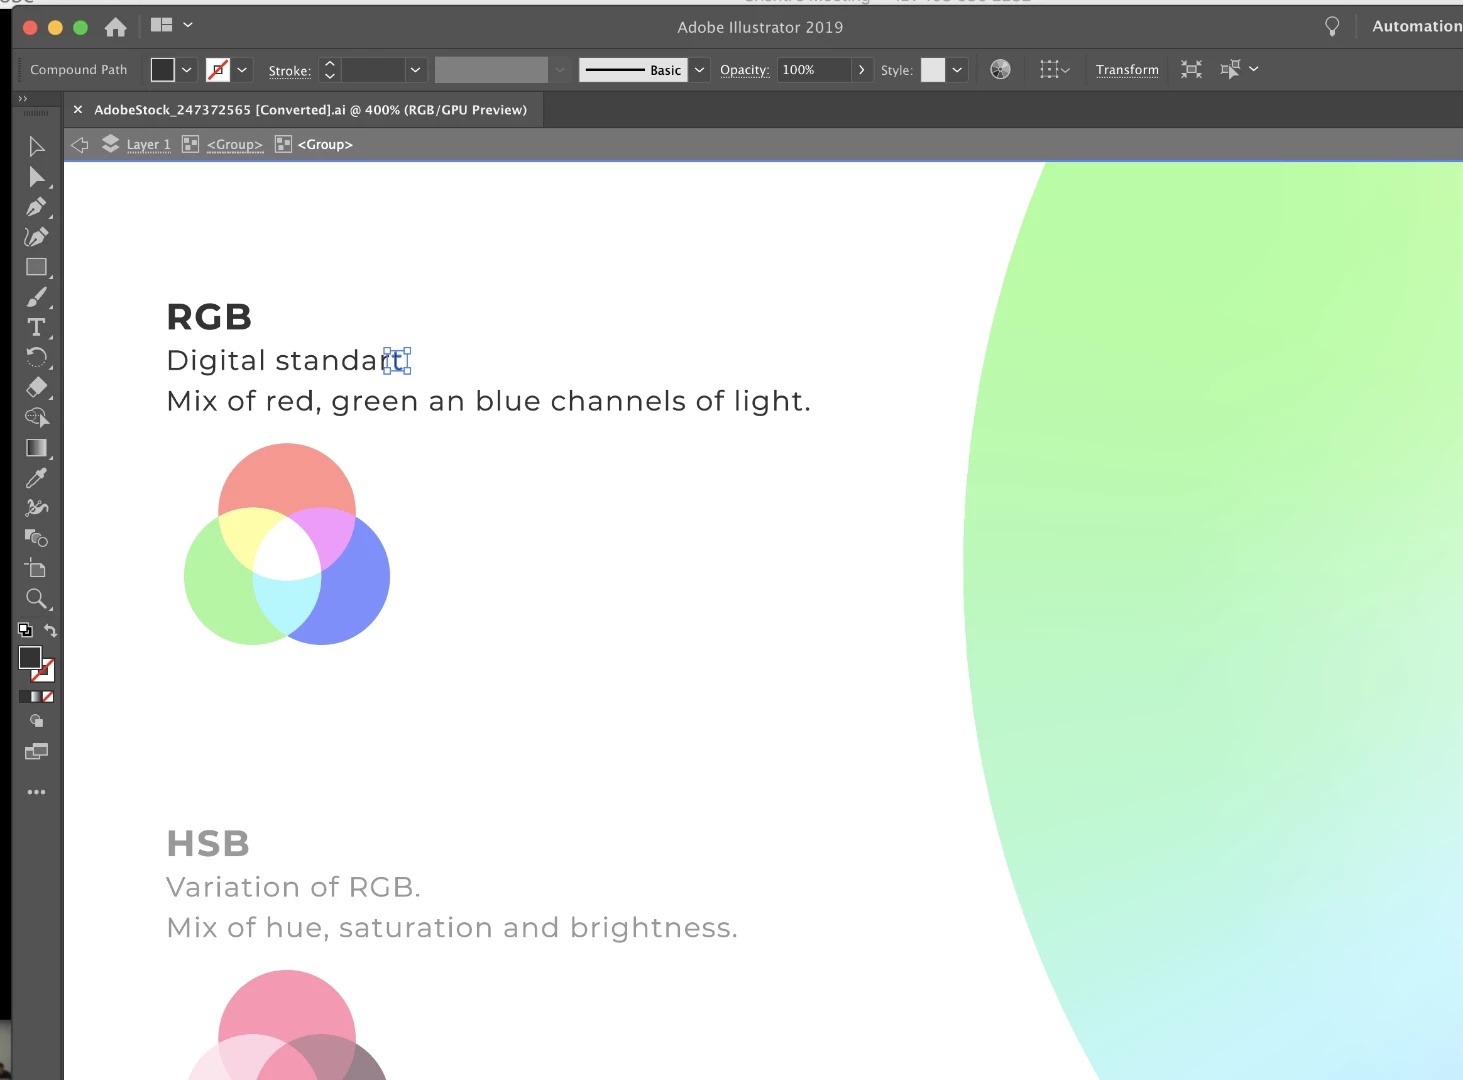Image resolution: width=1463 pixels, height=1080 pixels.
Task: Adjust stroke weight stepper arrows
Action: click(x=330, y=70)
